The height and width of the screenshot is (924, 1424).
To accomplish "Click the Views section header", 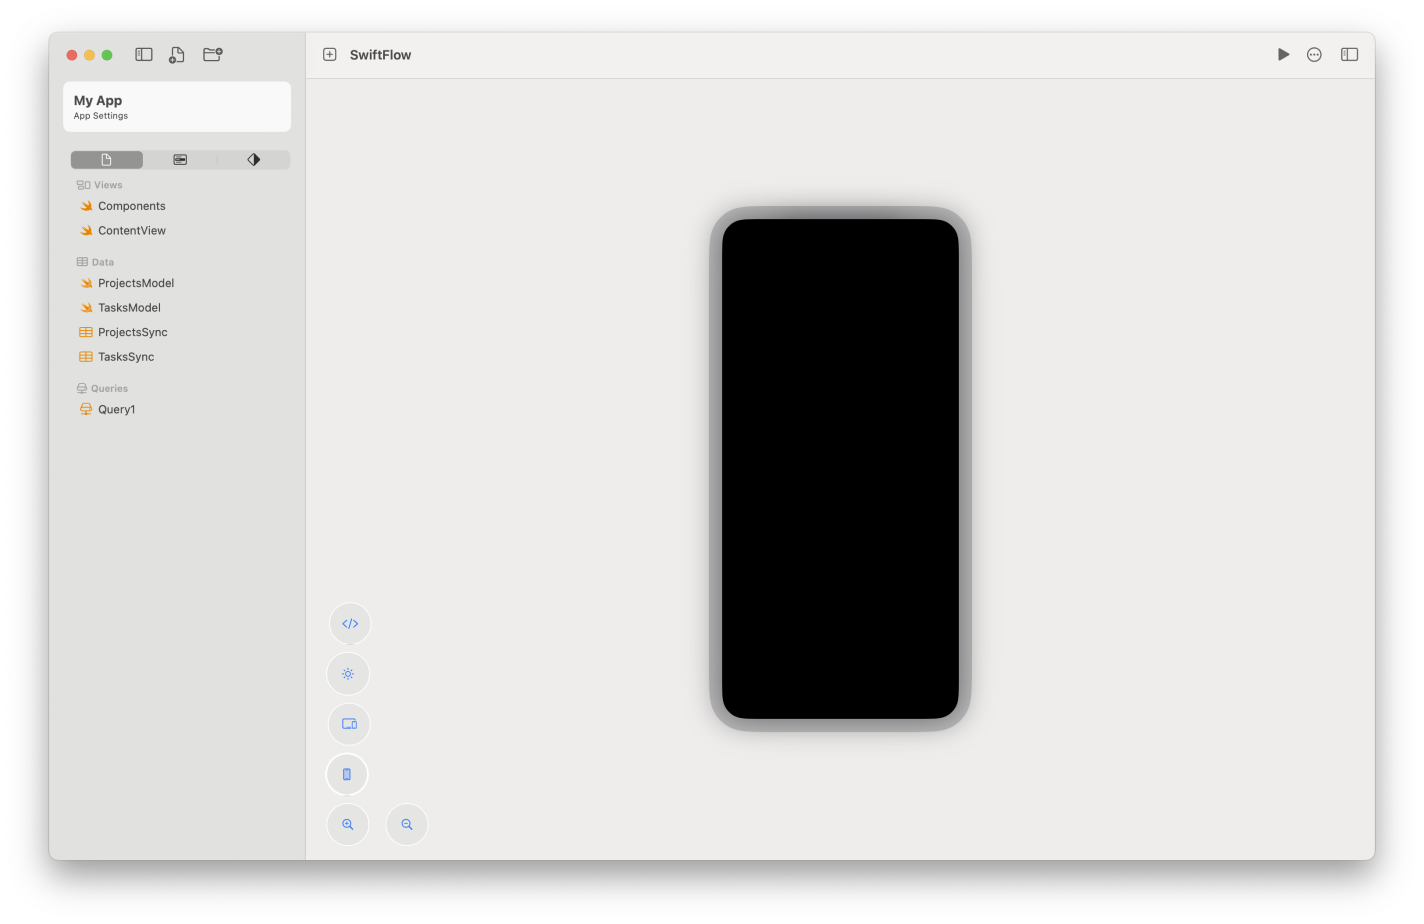I will 99,185.
